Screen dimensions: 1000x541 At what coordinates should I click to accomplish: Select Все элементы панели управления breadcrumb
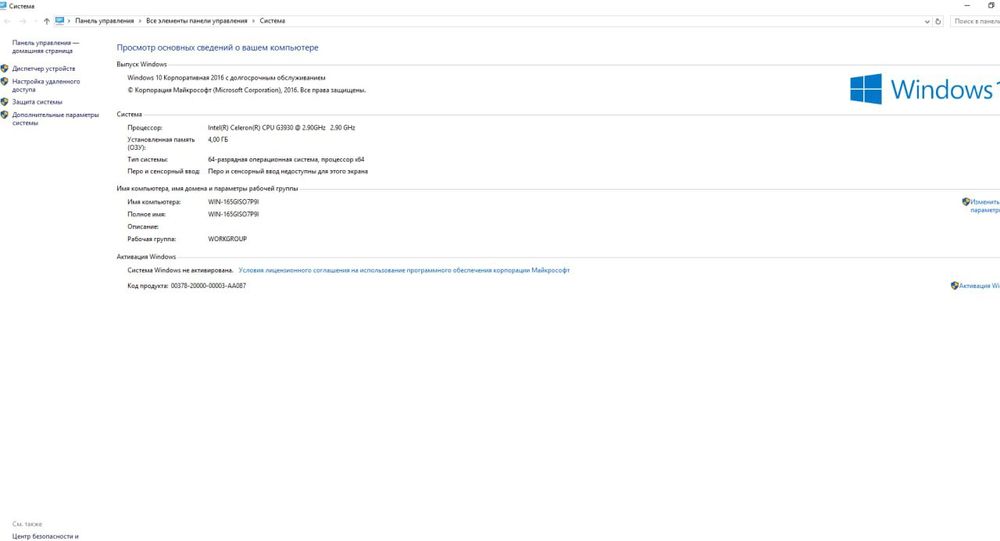click(x=196, y=21)
